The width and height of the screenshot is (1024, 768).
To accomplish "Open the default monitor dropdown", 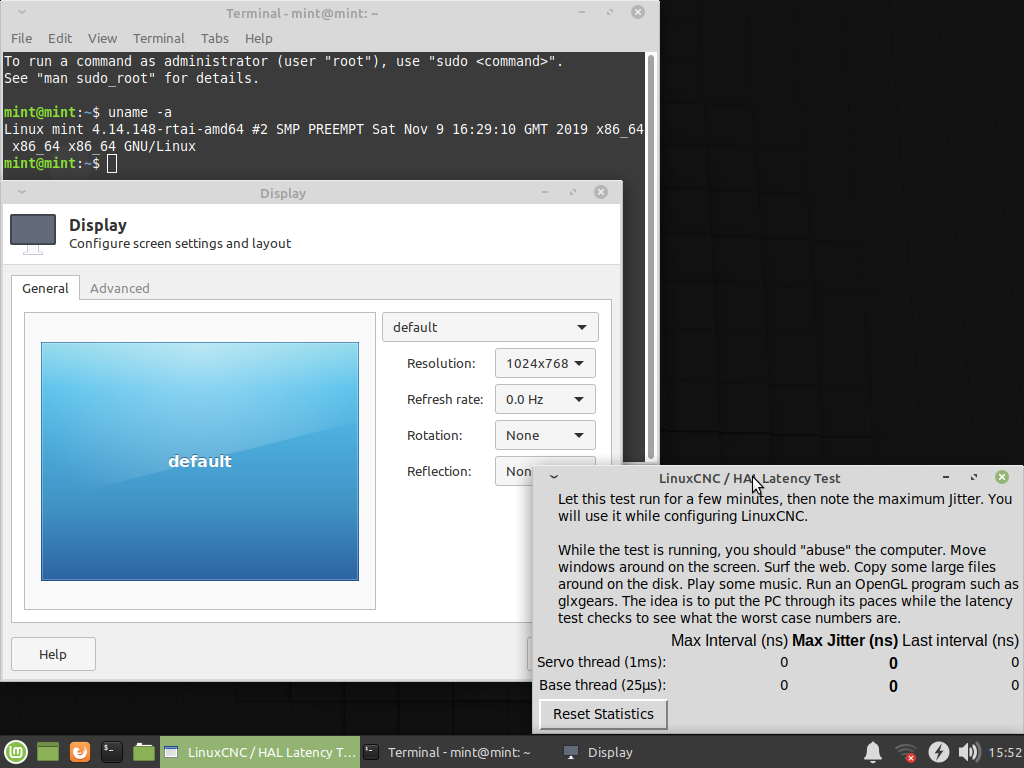I will coord(490,327).
